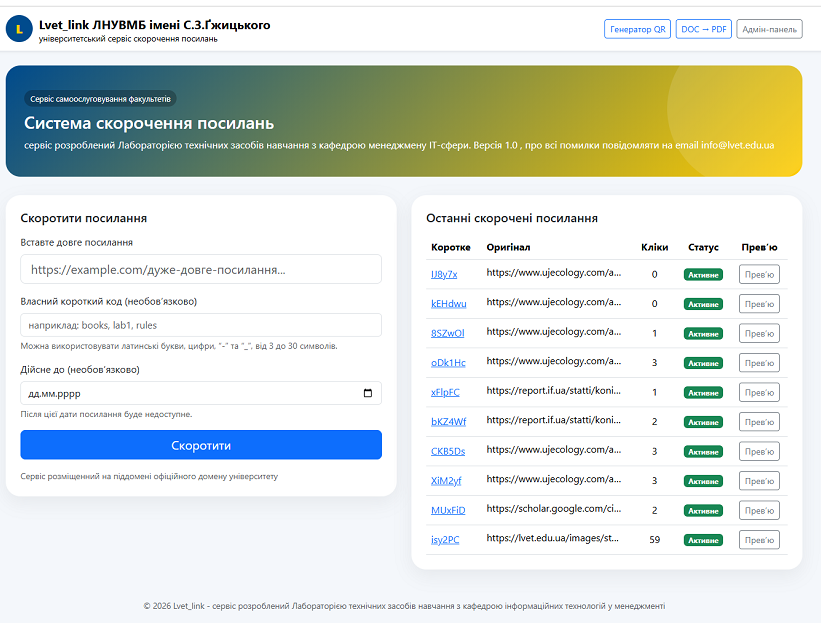Image resolution: width=821 pixels, height=623 pixels.
Task: Open the DOC → PDF converter
Action: [703, 29]
